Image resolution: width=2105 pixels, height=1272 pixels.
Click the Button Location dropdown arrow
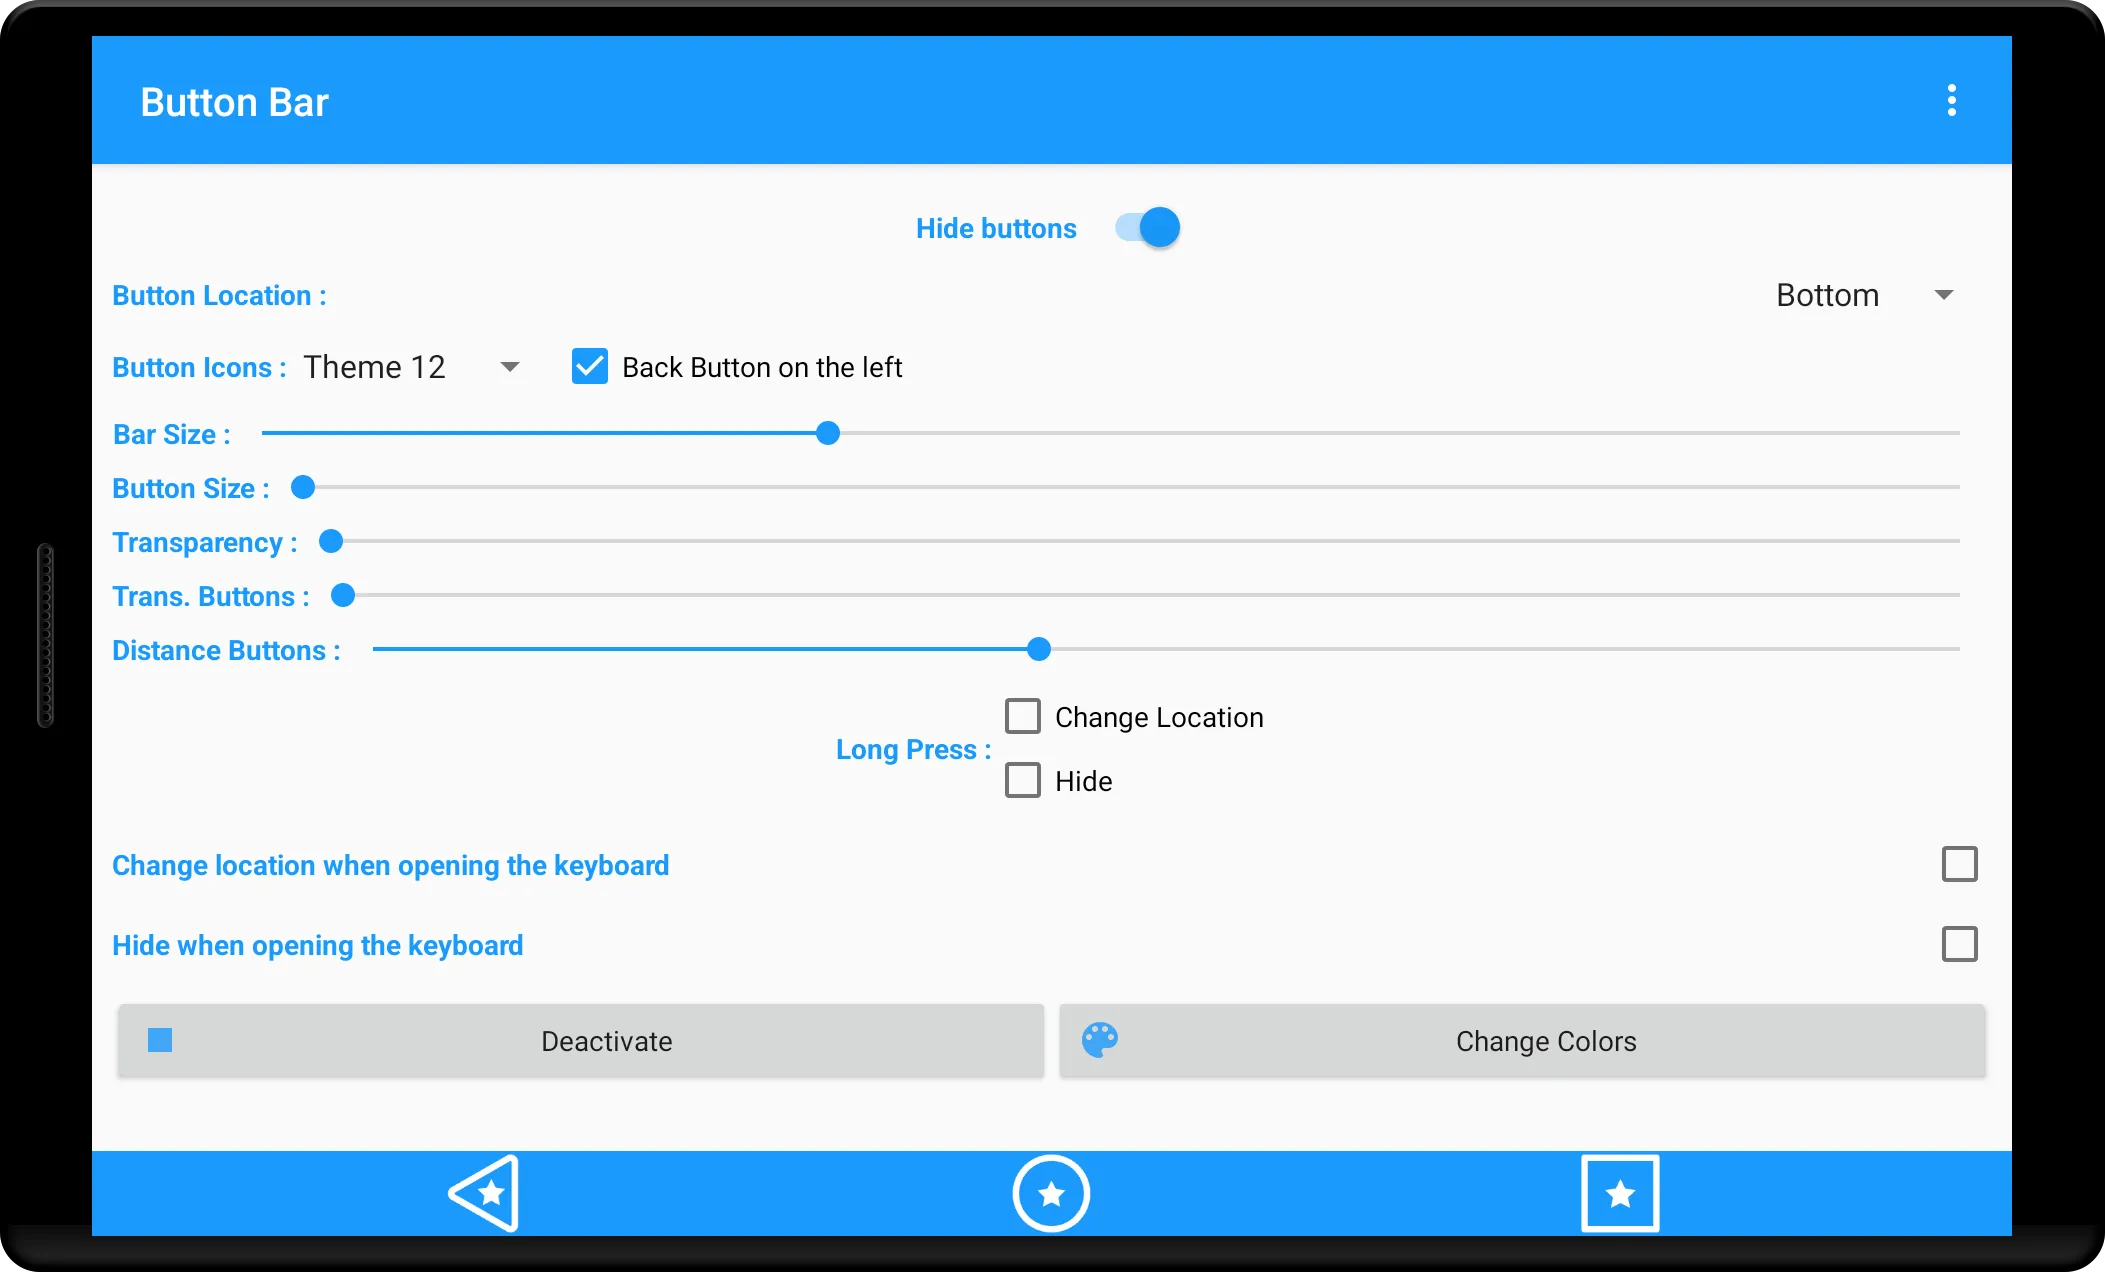click(x=1947, y=293)
